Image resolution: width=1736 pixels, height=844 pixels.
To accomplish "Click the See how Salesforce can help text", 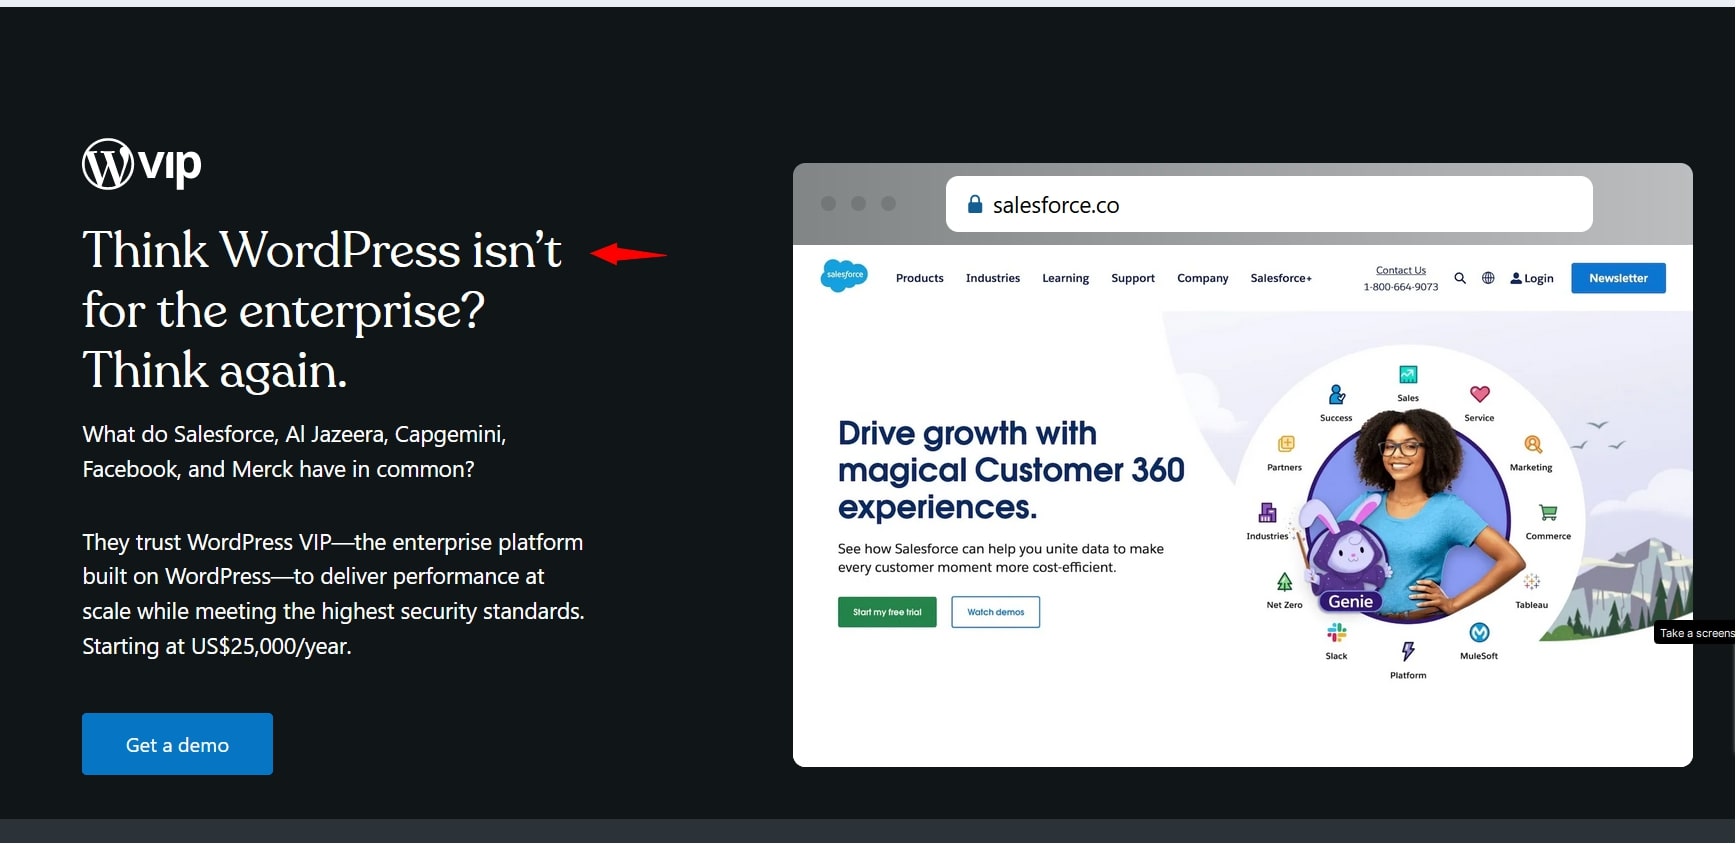I will (x=1001, y=558).
